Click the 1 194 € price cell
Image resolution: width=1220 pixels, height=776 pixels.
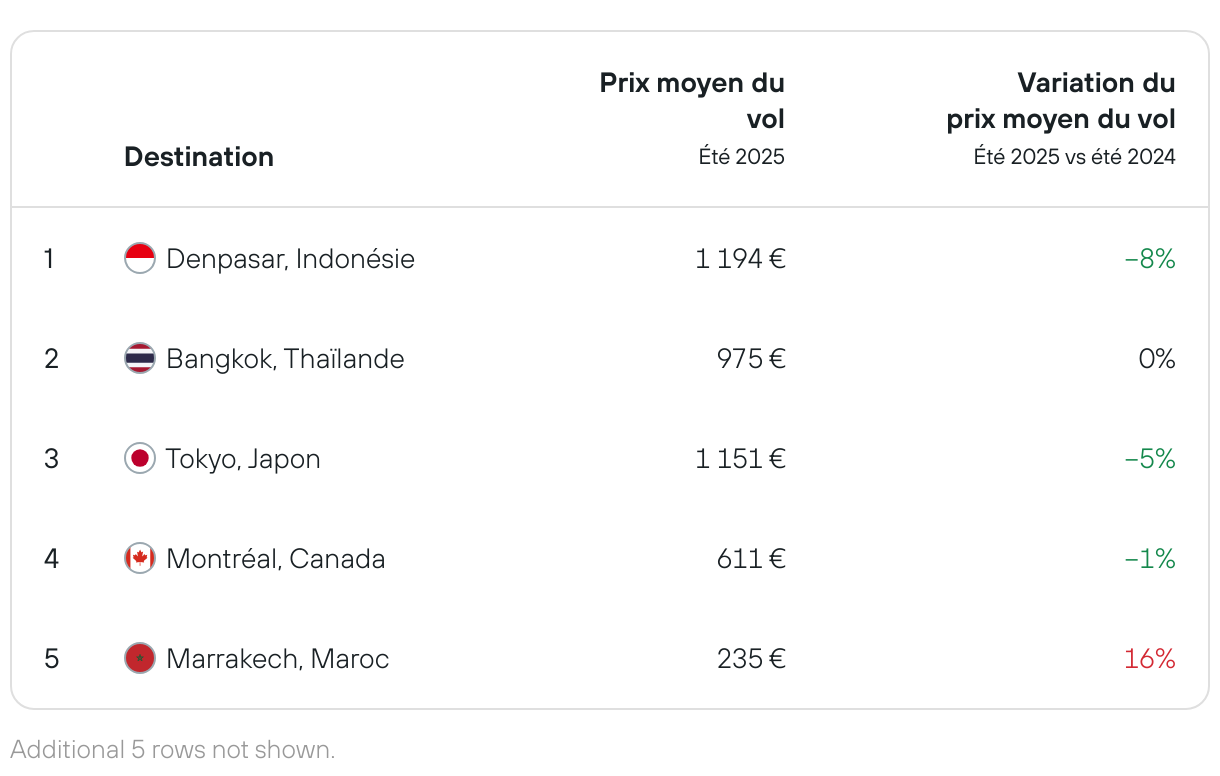(741, 259)
